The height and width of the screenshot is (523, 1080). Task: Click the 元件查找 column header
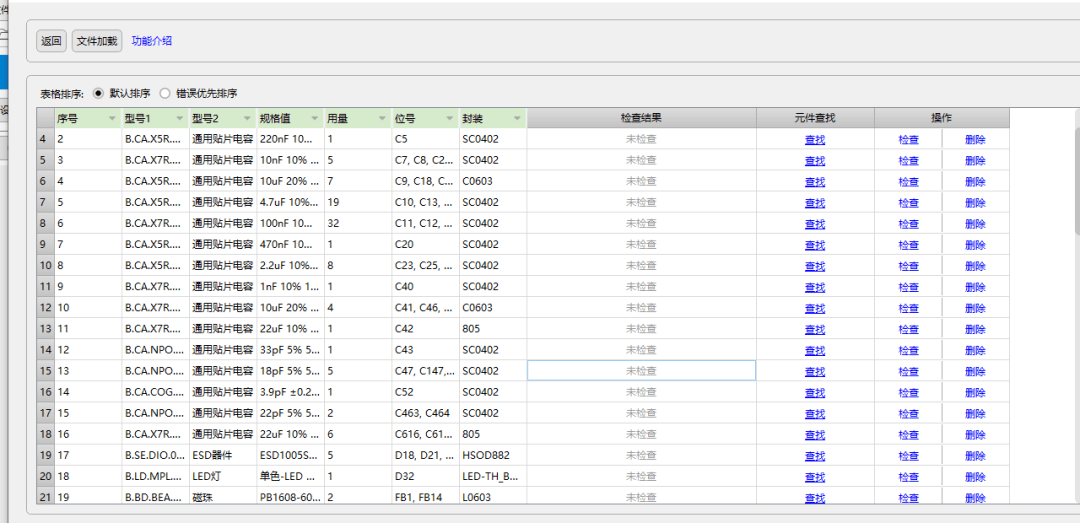pyautogui.click(x=815, y=118)
